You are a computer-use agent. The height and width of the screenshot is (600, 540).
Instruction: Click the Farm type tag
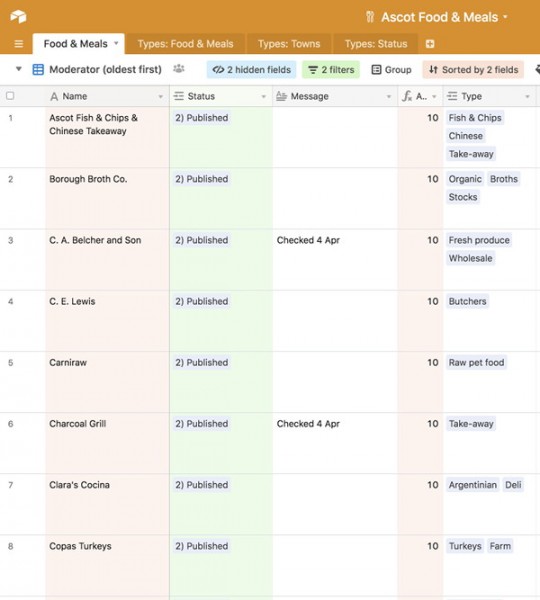[x=500, y=546]
